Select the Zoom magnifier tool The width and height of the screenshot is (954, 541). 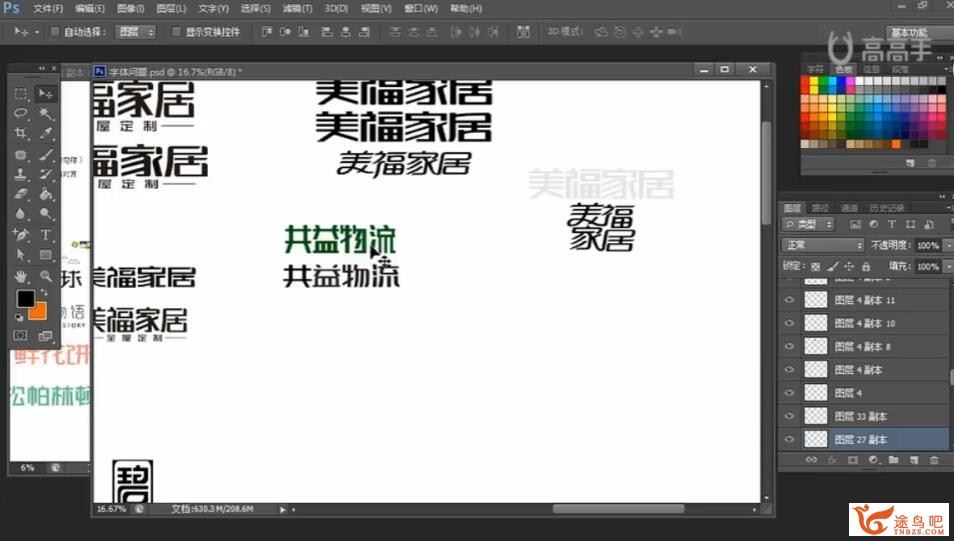pos(46,277)
